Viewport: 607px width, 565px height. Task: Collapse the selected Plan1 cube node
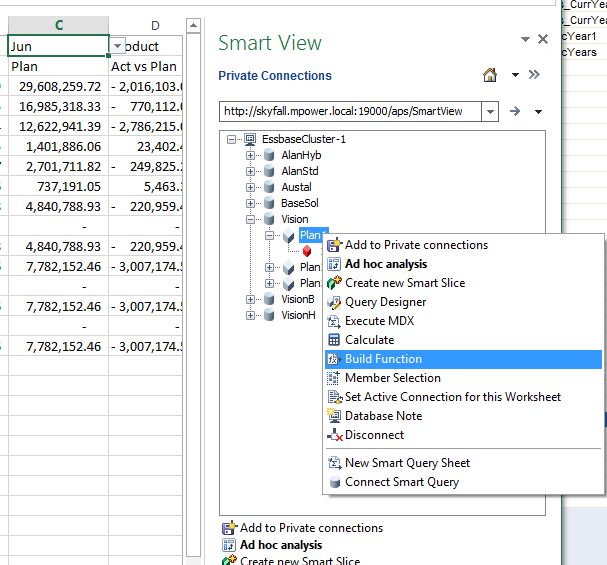click(x=269, y=235)
